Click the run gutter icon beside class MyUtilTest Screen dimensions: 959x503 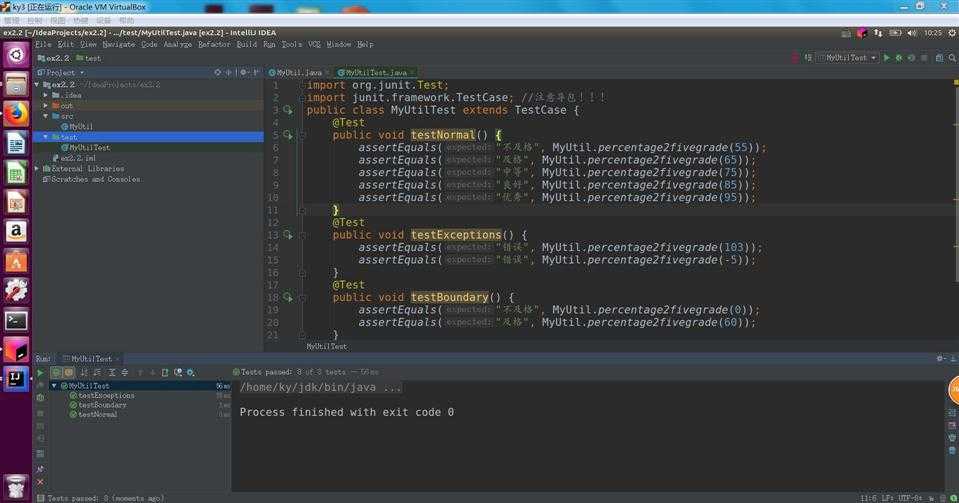pos(287,110)
